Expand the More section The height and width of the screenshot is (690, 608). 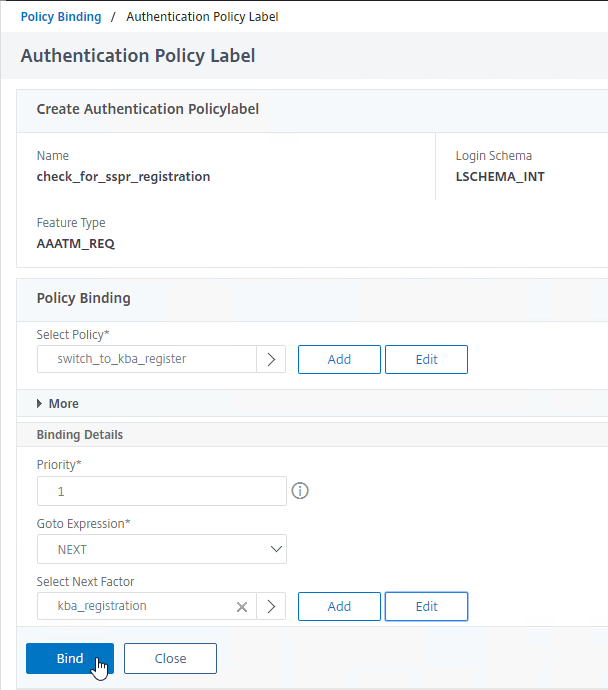click(58, 404)
